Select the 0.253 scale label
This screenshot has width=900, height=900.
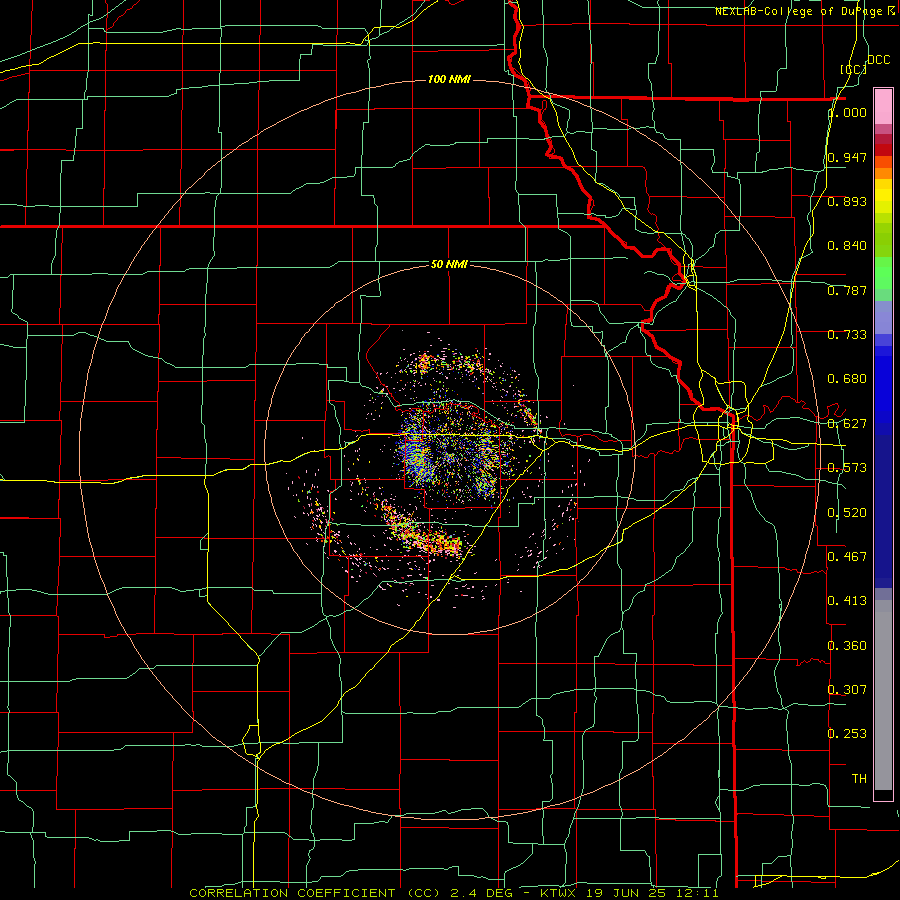point(847,734)
